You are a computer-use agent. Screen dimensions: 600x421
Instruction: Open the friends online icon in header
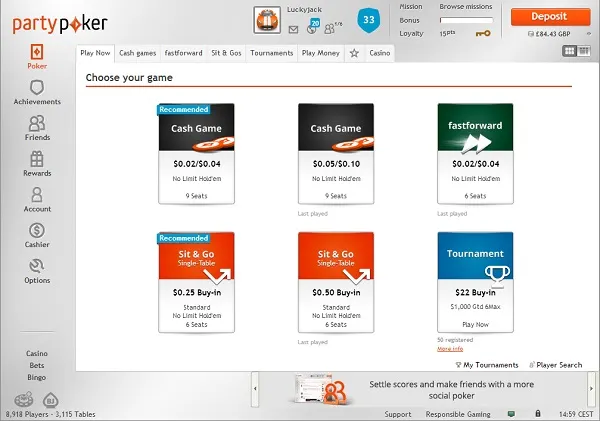coord(332,28)
